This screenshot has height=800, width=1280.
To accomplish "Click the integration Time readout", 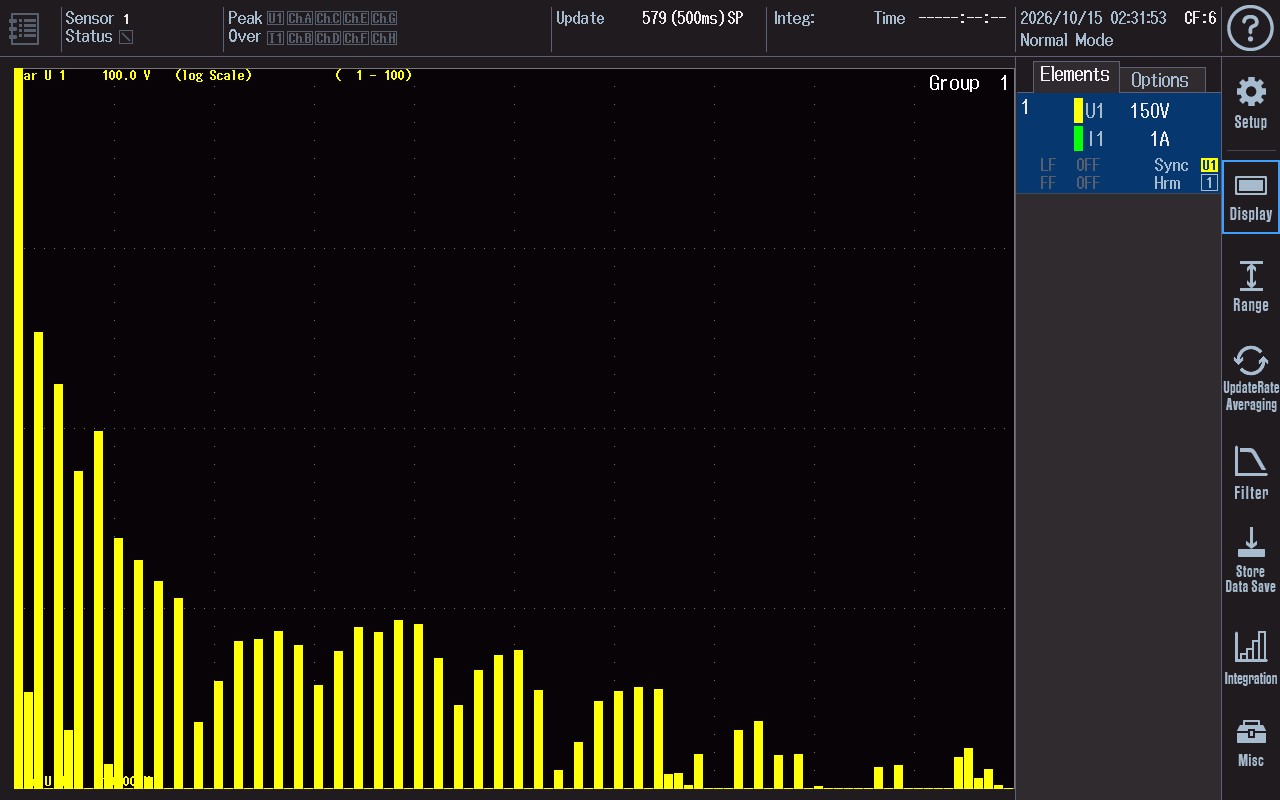I will pos(939,18).
